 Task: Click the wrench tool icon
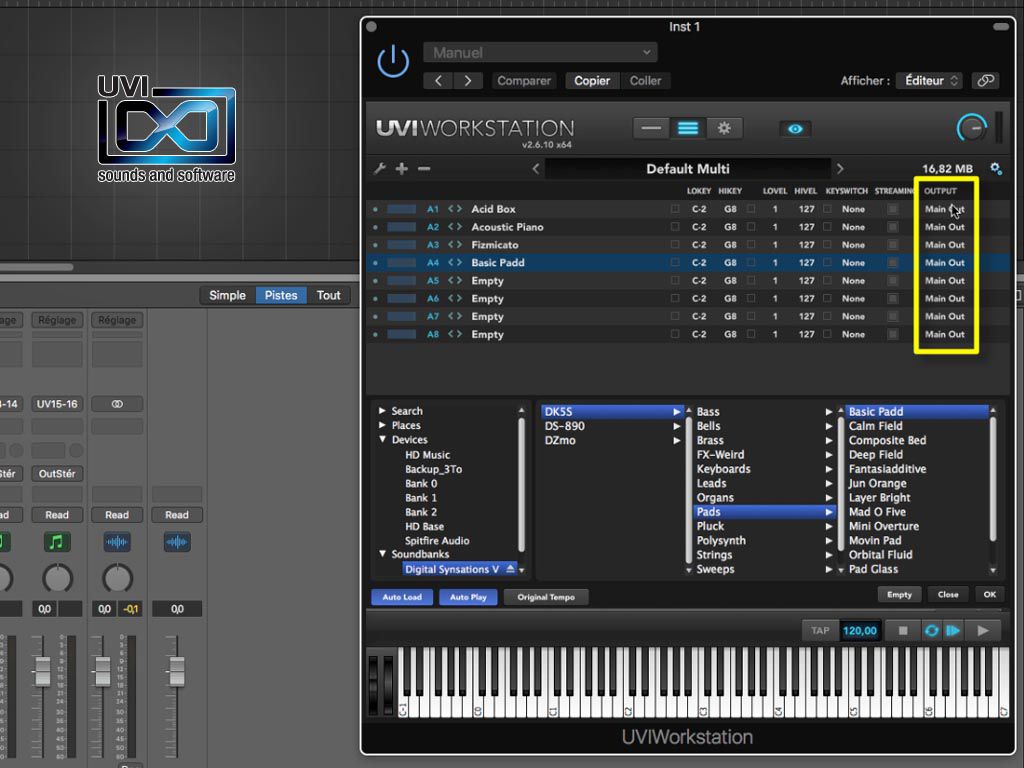tap(379, 168)
